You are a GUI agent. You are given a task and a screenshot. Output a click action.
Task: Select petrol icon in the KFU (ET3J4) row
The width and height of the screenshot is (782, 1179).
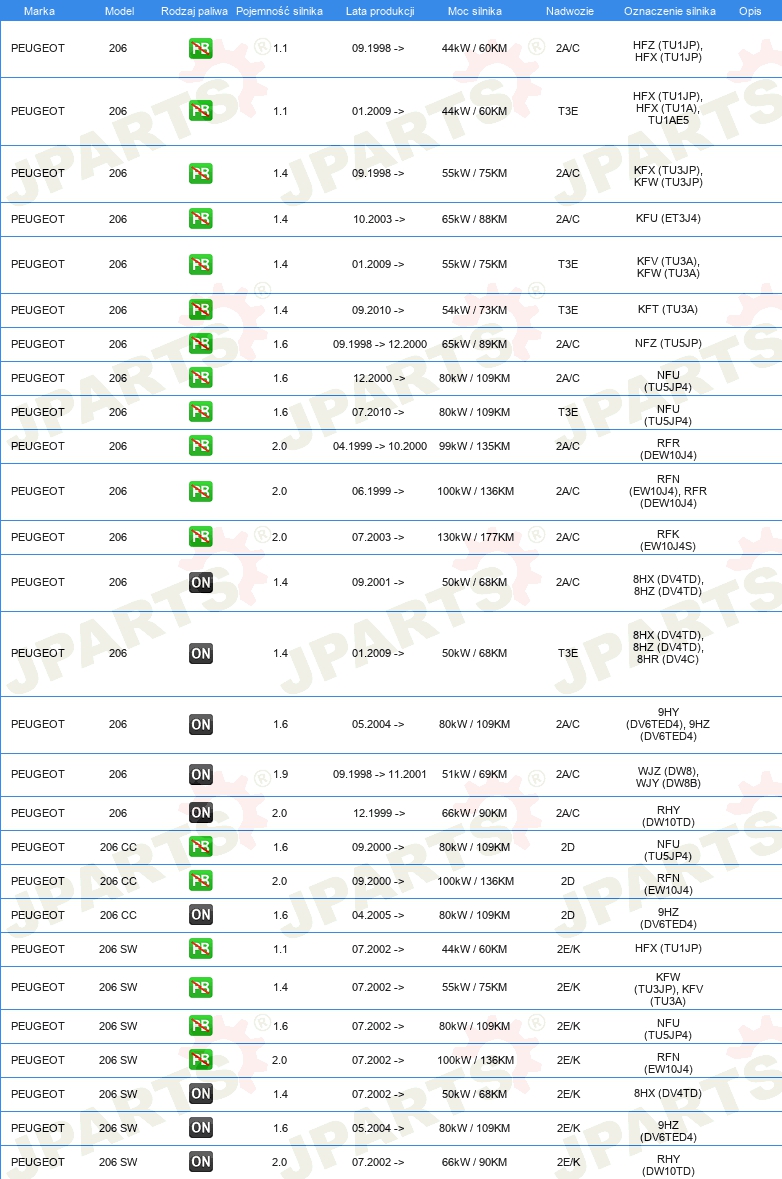[x=200, y=219]
